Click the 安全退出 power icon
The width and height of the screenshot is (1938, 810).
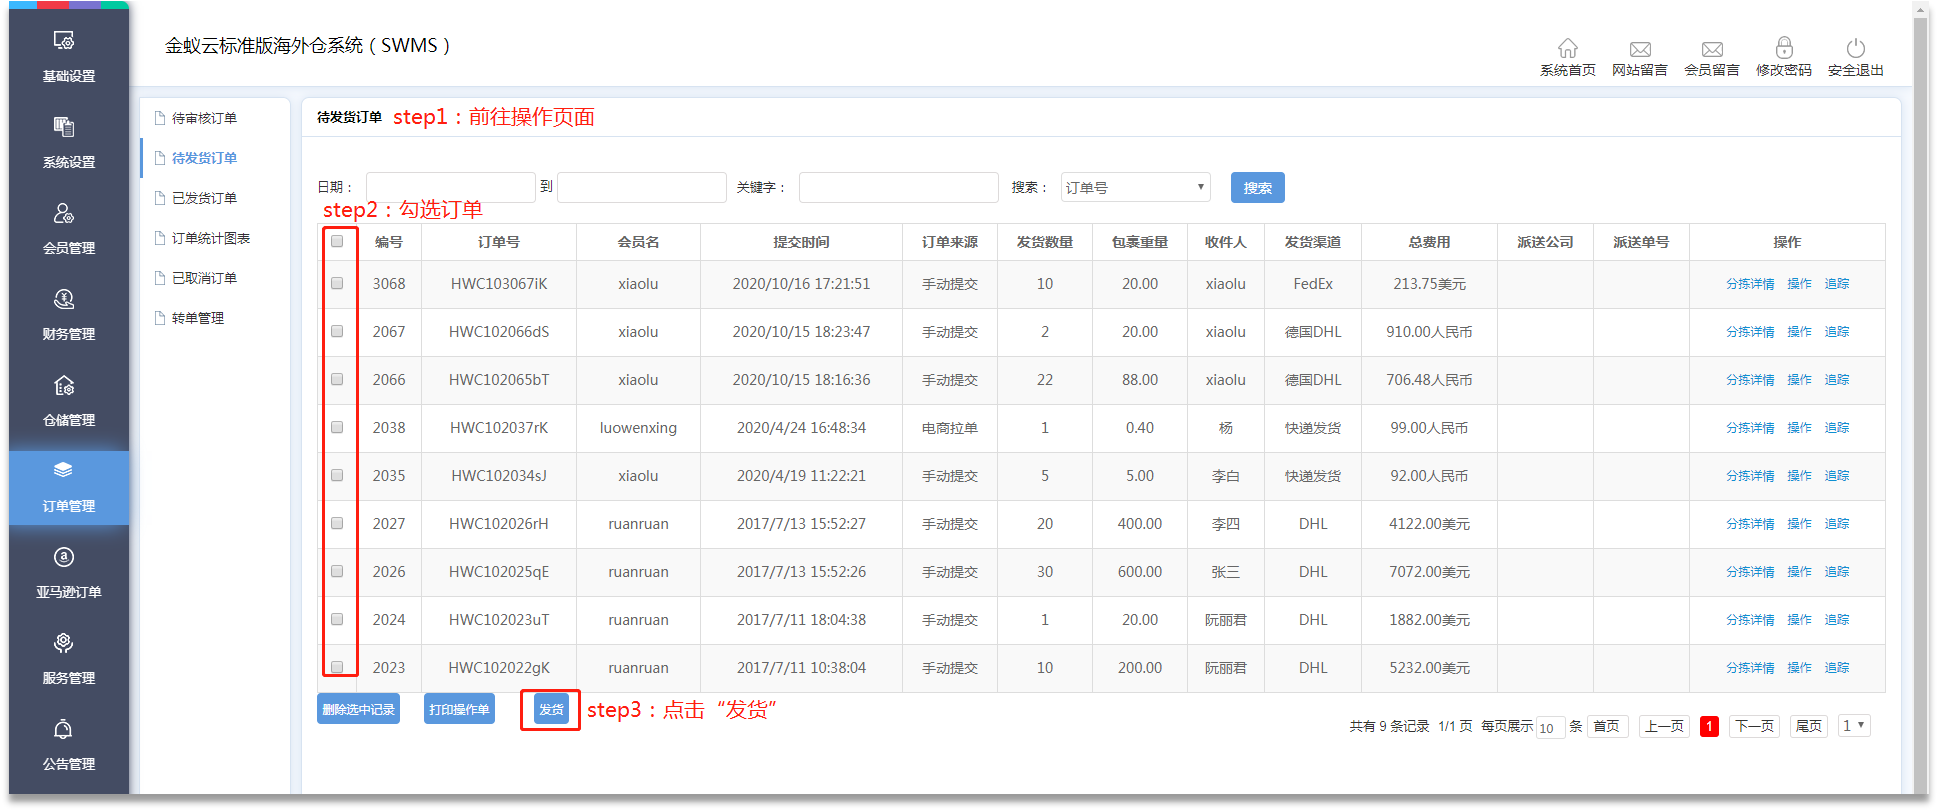pyautogui.click(x=1855, y=48)
